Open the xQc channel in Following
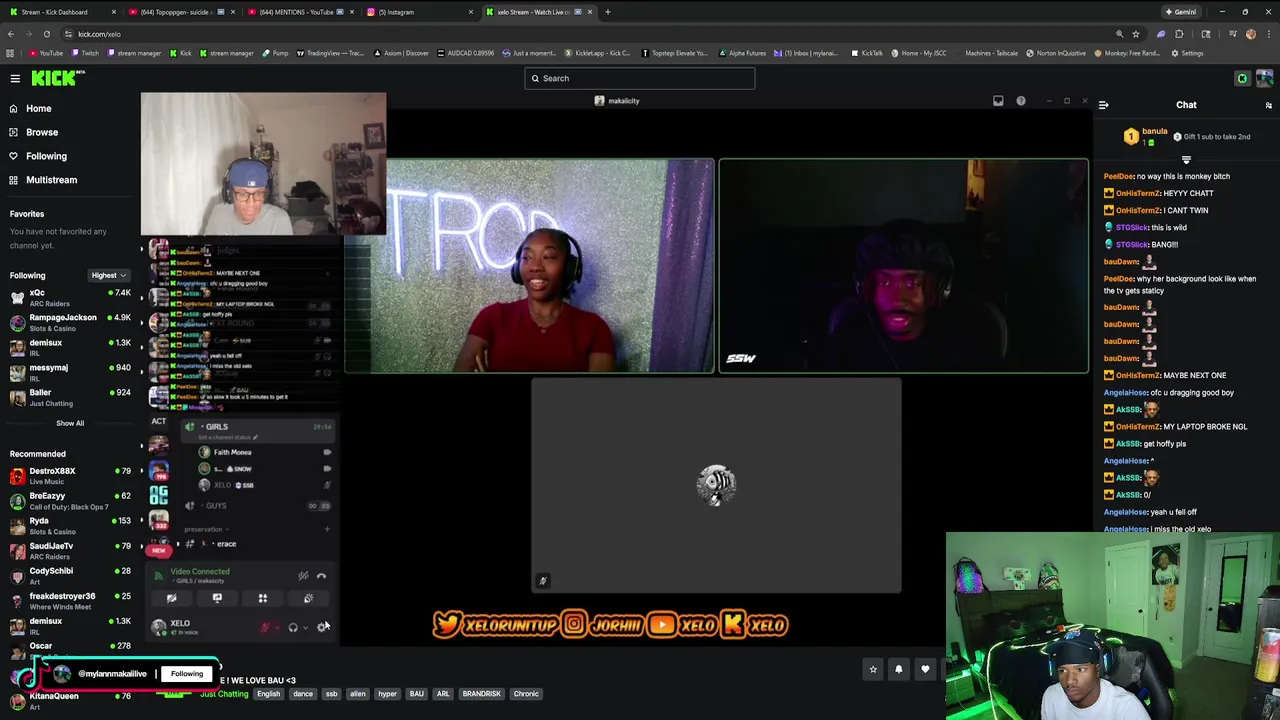The image size is (1280, 720). pyautogui.click(x=70, y=297)
